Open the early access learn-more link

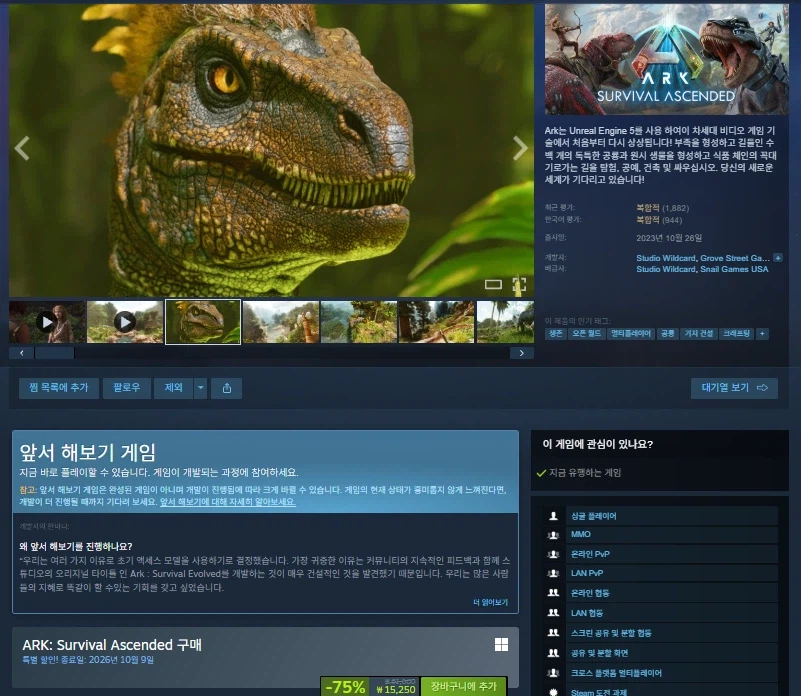pos(228,502)
